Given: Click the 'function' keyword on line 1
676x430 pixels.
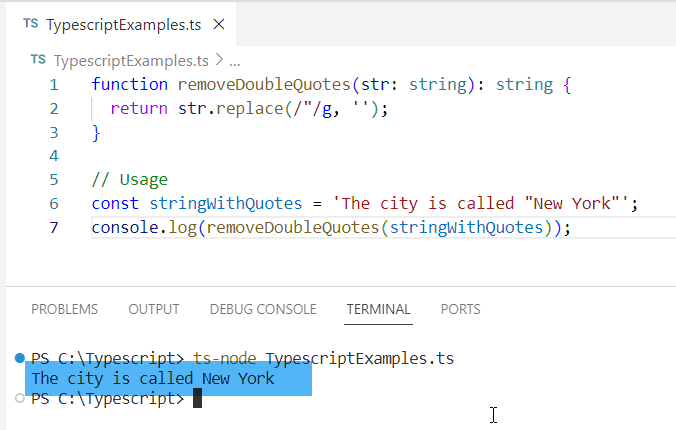Looking at the screenshot, I should click(x=129, y=85).
